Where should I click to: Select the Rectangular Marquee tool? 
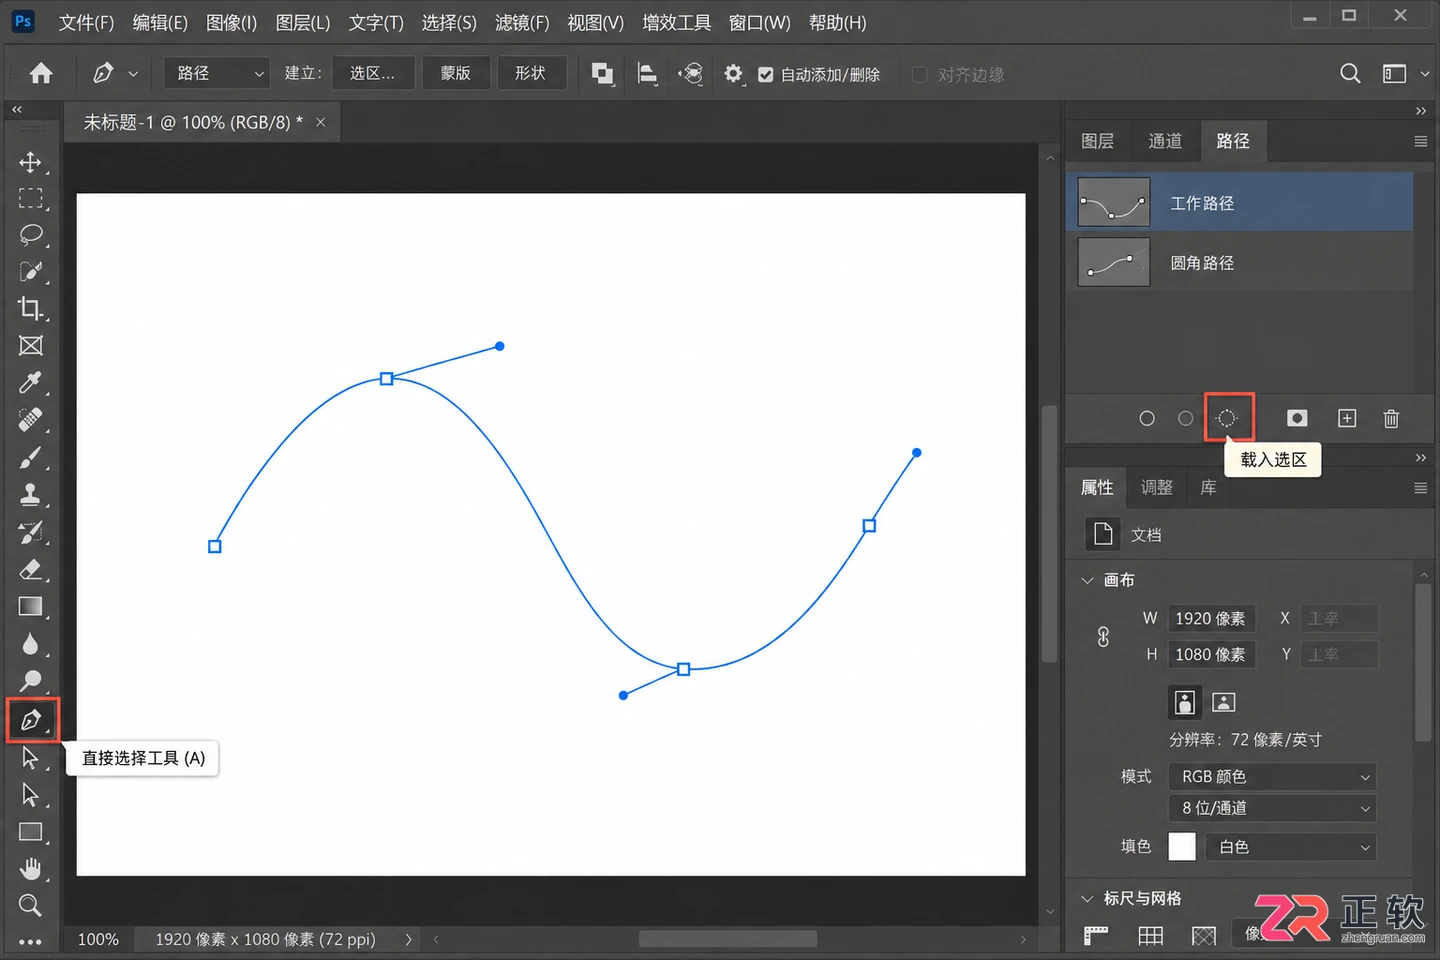point(30,198)
